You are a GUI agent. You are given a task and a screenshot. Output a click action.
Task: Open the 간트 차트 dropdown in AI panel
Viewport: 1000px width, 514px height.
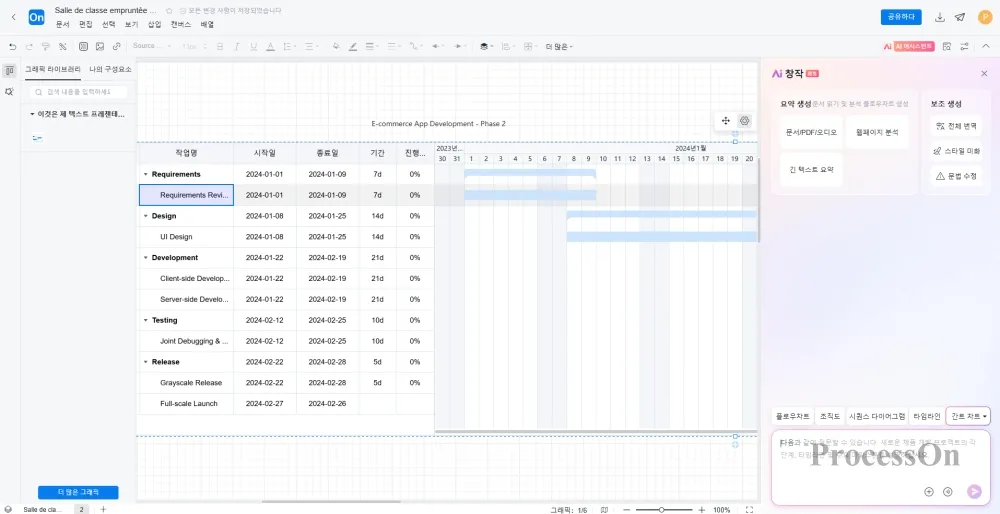[969, 416]
